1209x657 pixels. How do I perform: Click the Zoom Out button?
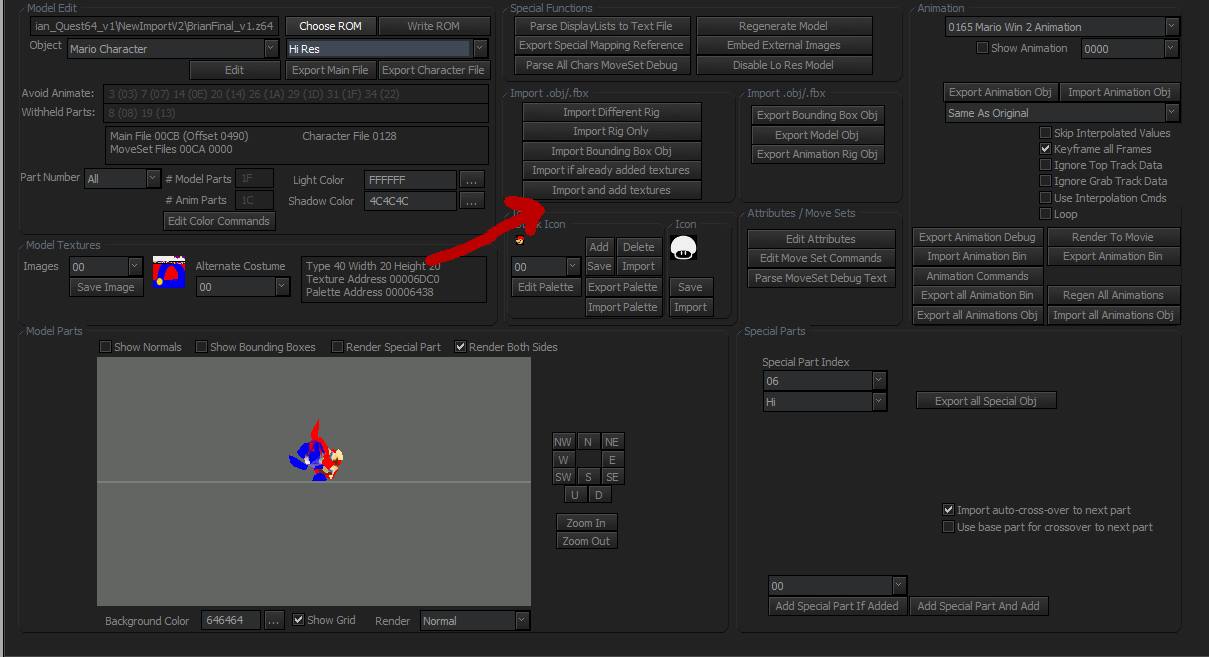tap(586, 541)
